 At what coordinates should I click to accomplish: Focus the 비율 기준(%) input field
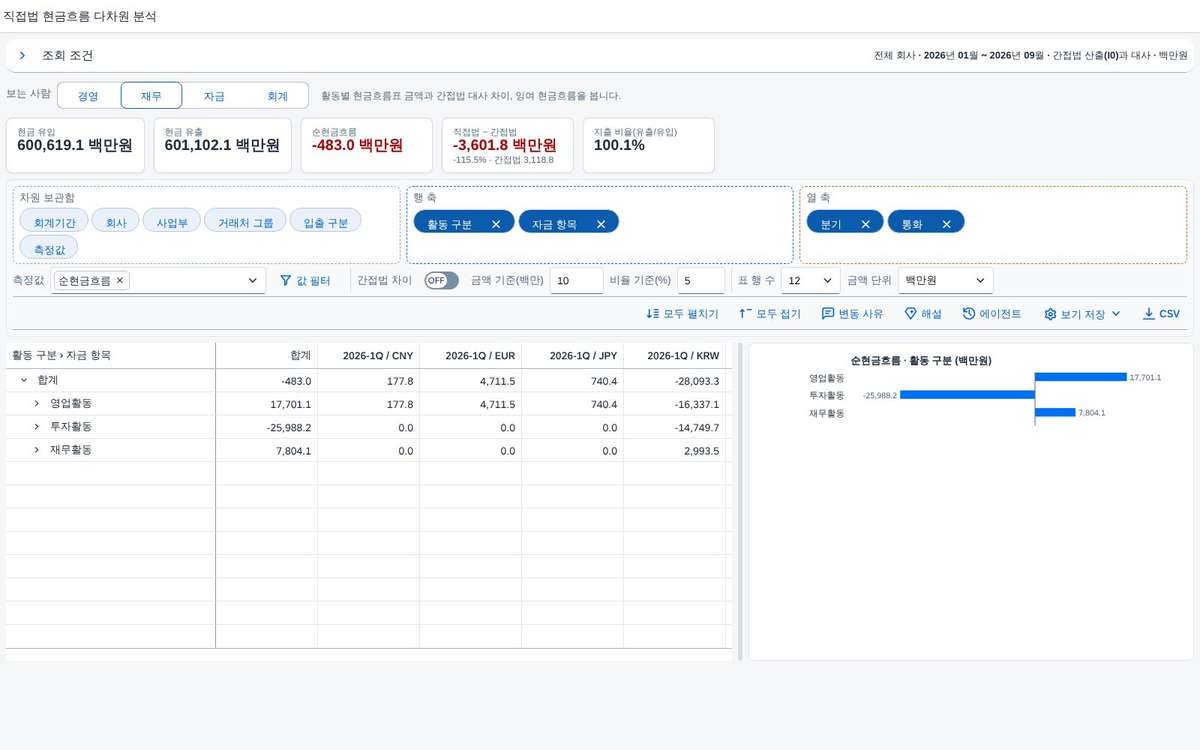click(x=701, y=281)
